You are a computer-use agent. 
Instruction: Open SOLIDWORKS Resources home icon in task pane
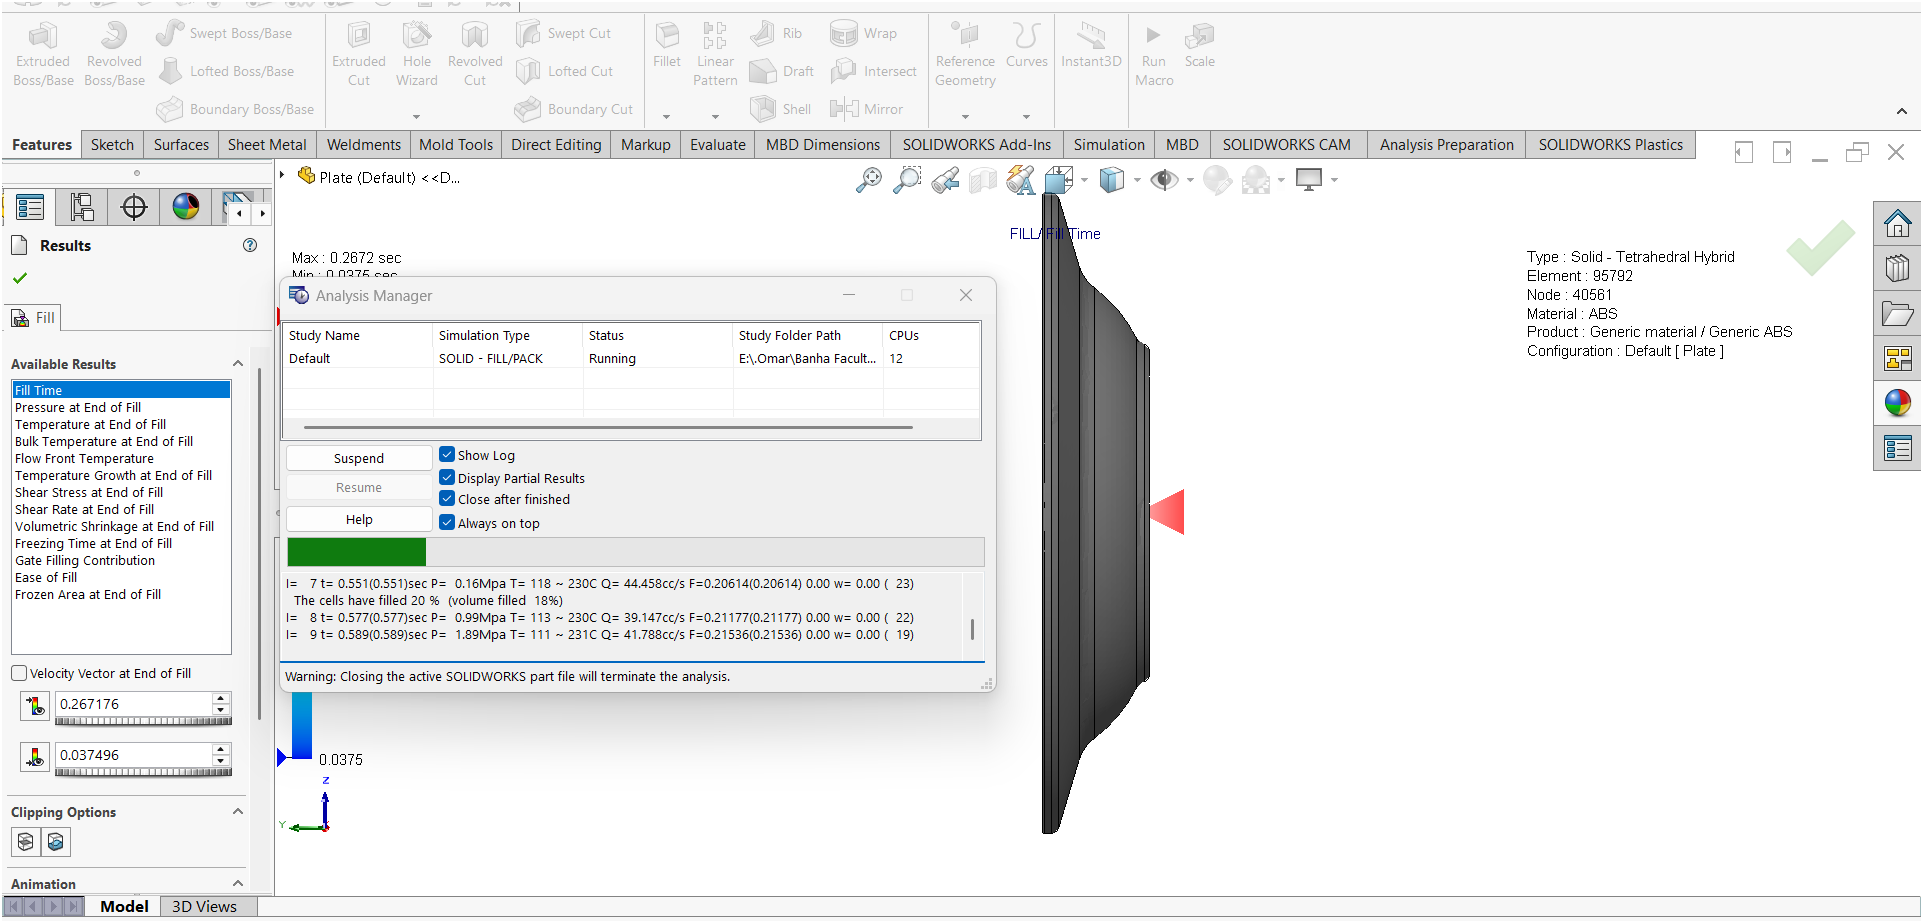coord(1897,223)
